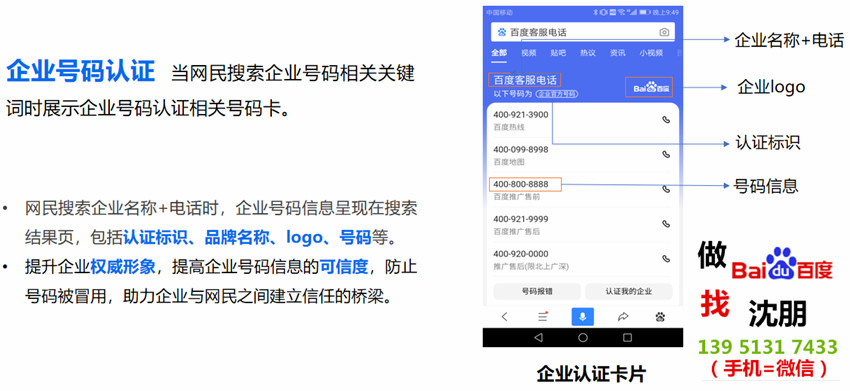Go back using the bottom left chevron
The height and width of the screenshot is (391, 850).
[x=505, y=317]
